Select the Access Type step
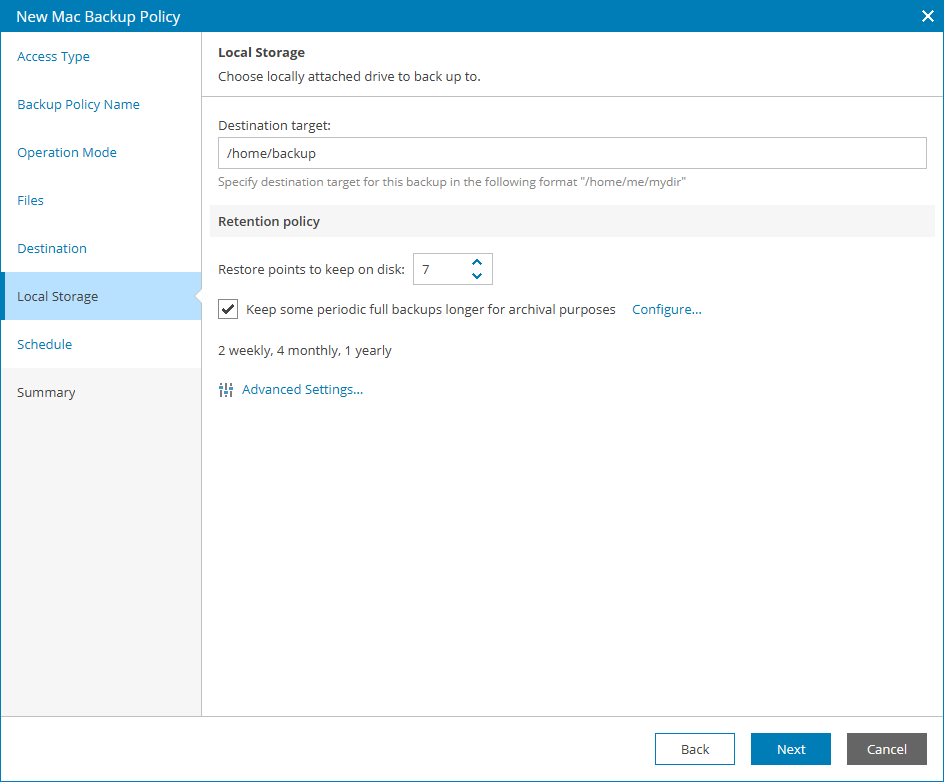Viewport: 944px width, 782px height. [x=53, y=56]
